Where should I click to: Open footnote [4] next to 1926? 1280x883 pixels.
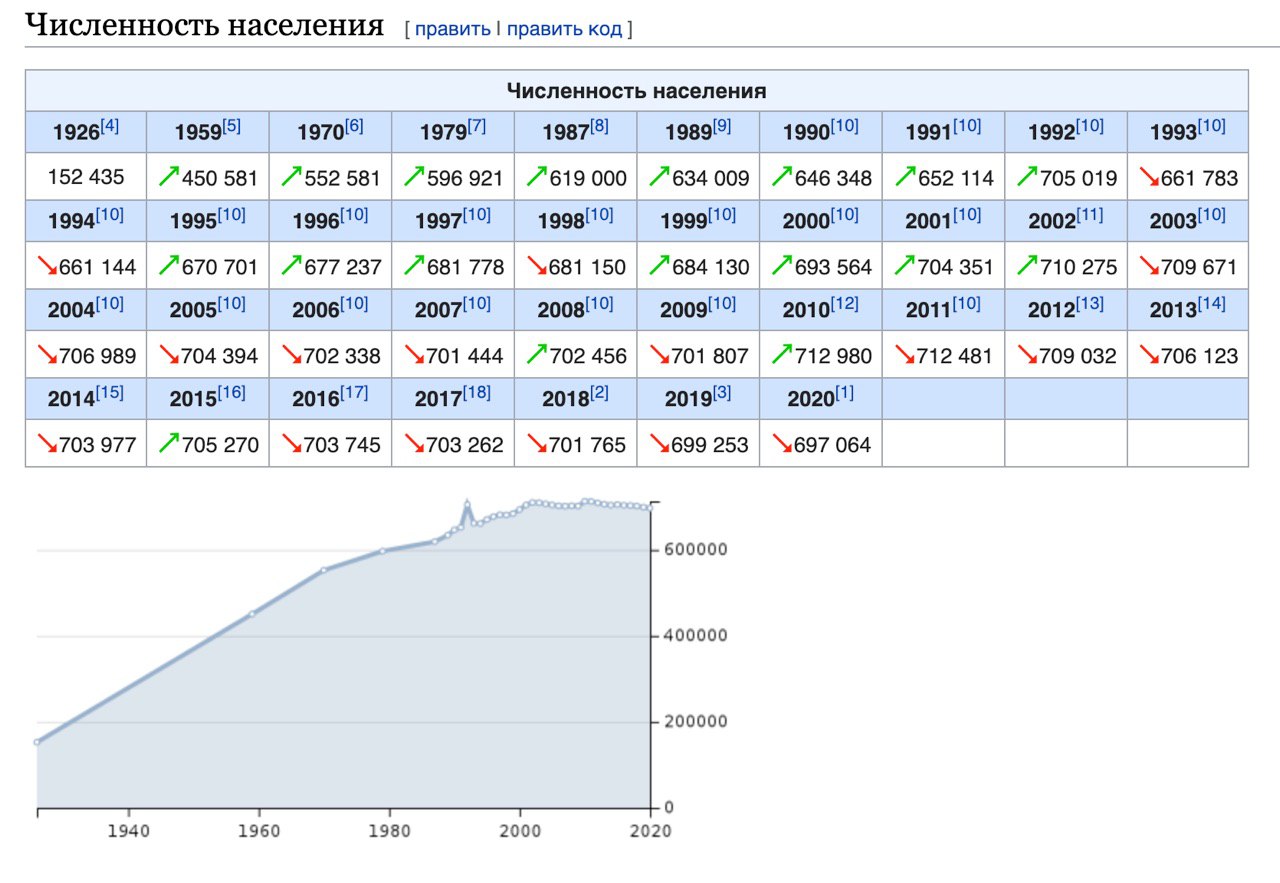[110, 127]
